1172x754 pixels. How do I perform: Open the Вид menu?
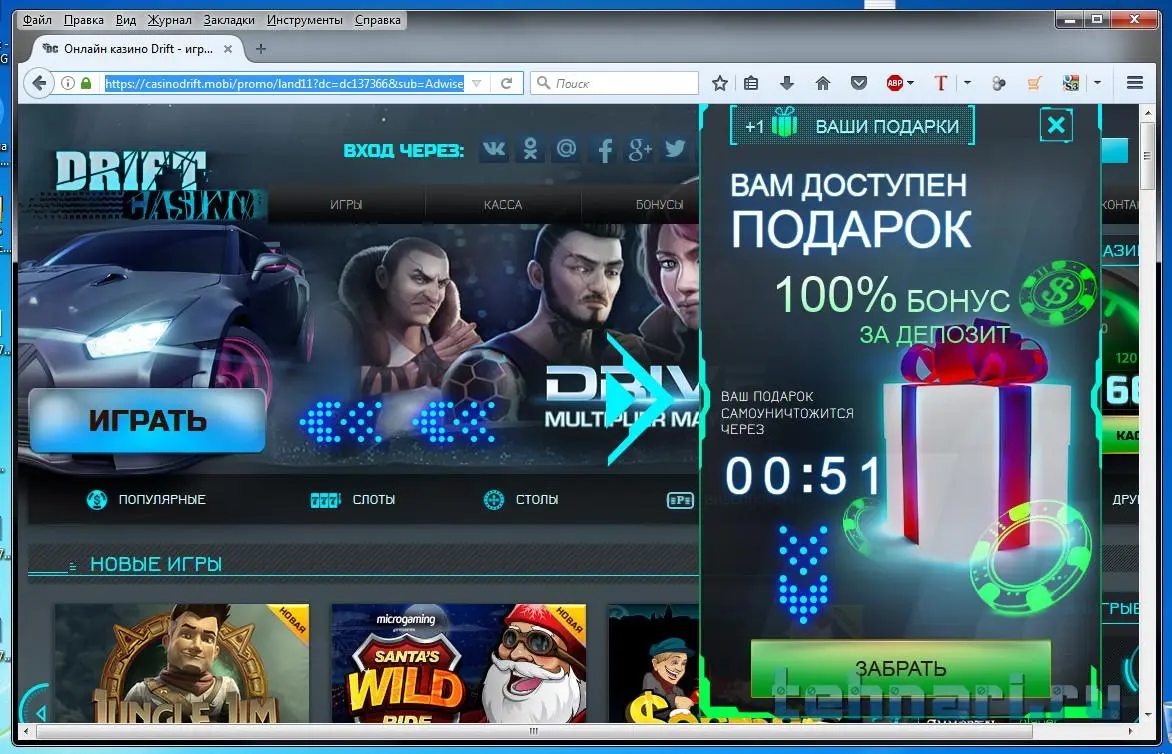pyautogui.click(x=126, y=20)
